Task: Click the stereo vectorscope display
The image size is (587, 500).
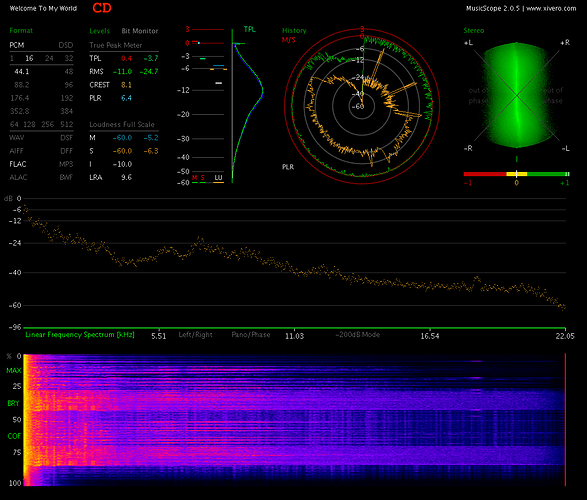Action: pyautogui.click(x=517, y=95)
